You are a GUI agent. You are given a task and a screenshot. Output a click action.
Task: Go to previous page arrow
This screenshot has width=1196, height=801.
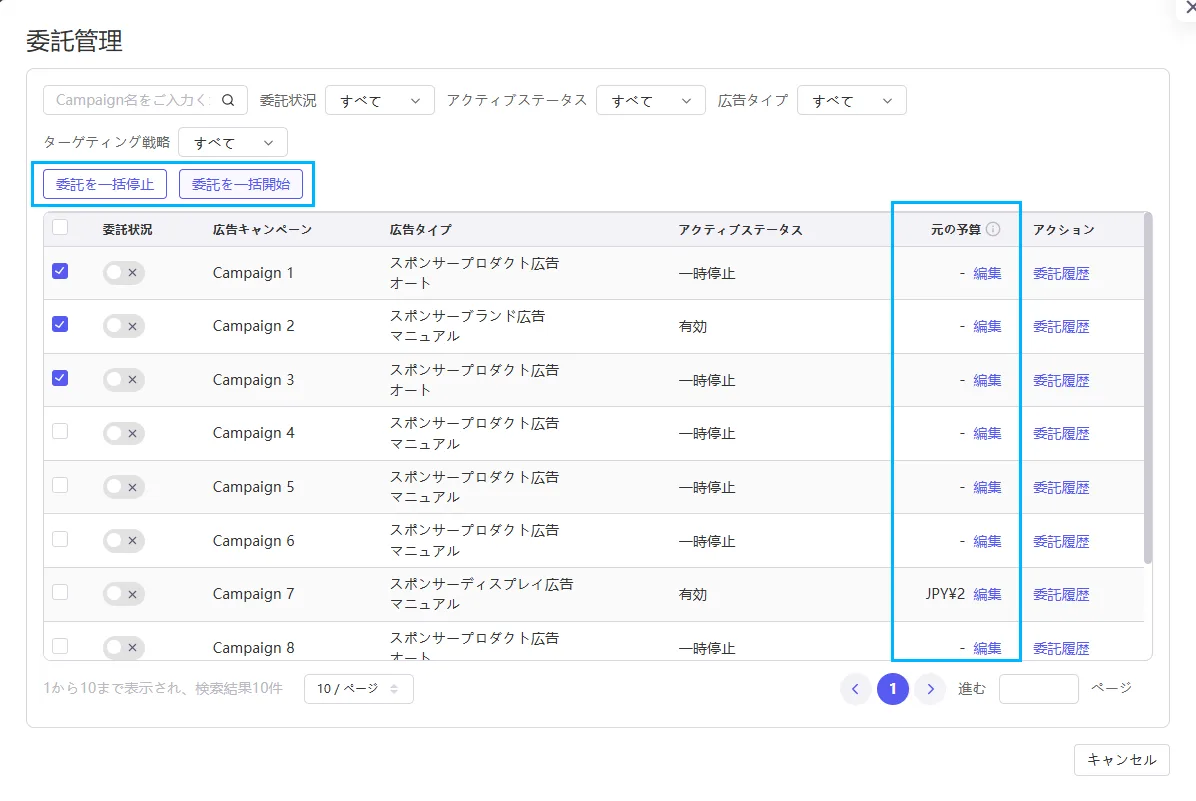[855, 689]
